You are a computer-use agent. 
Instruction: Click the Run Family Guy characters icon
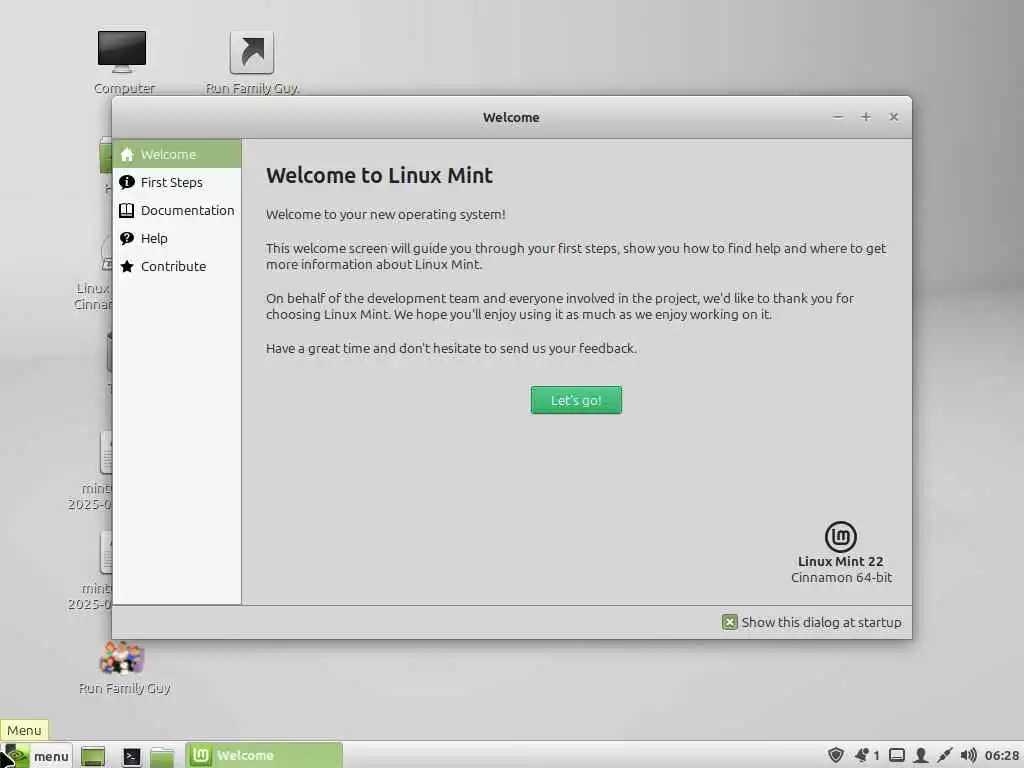pos(122,658)
